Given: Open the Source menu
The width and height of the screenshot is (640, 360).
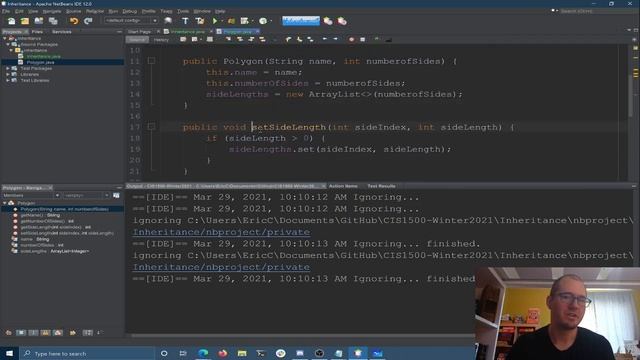Looking at the screenshot, I should [x=73, y=11].
